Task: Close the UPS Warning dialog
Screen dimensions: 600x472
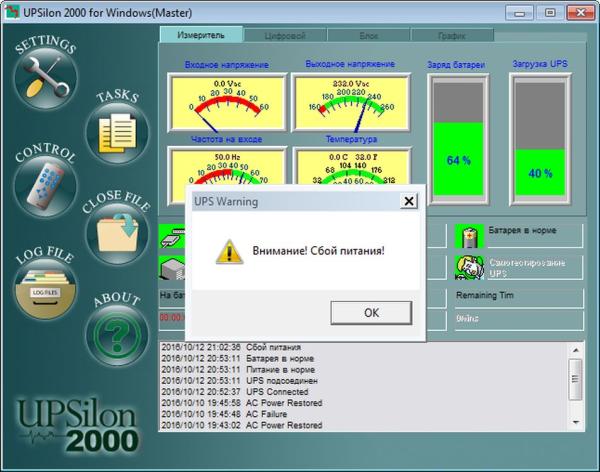Action: tap(409, 201)
